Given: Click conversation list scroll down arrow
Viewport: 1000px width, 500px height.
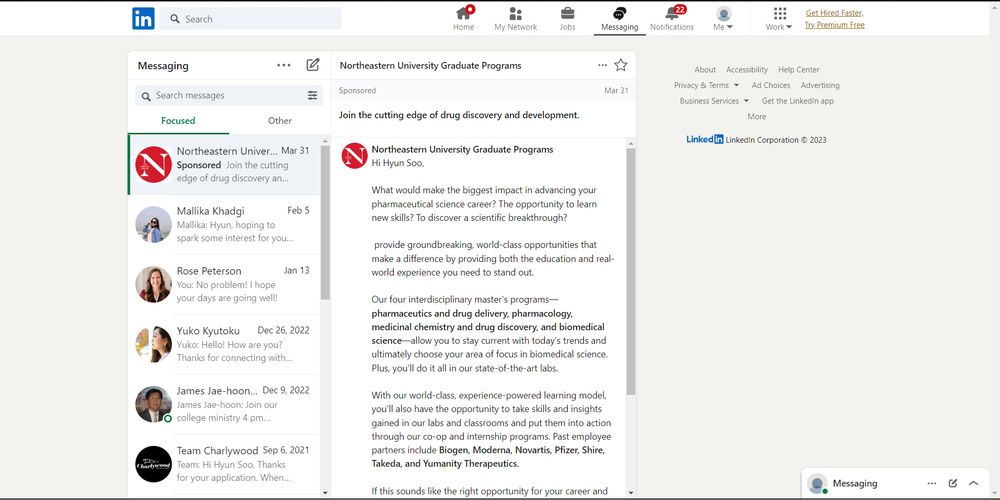Looking at the screenshot, I should coord(325,492).
